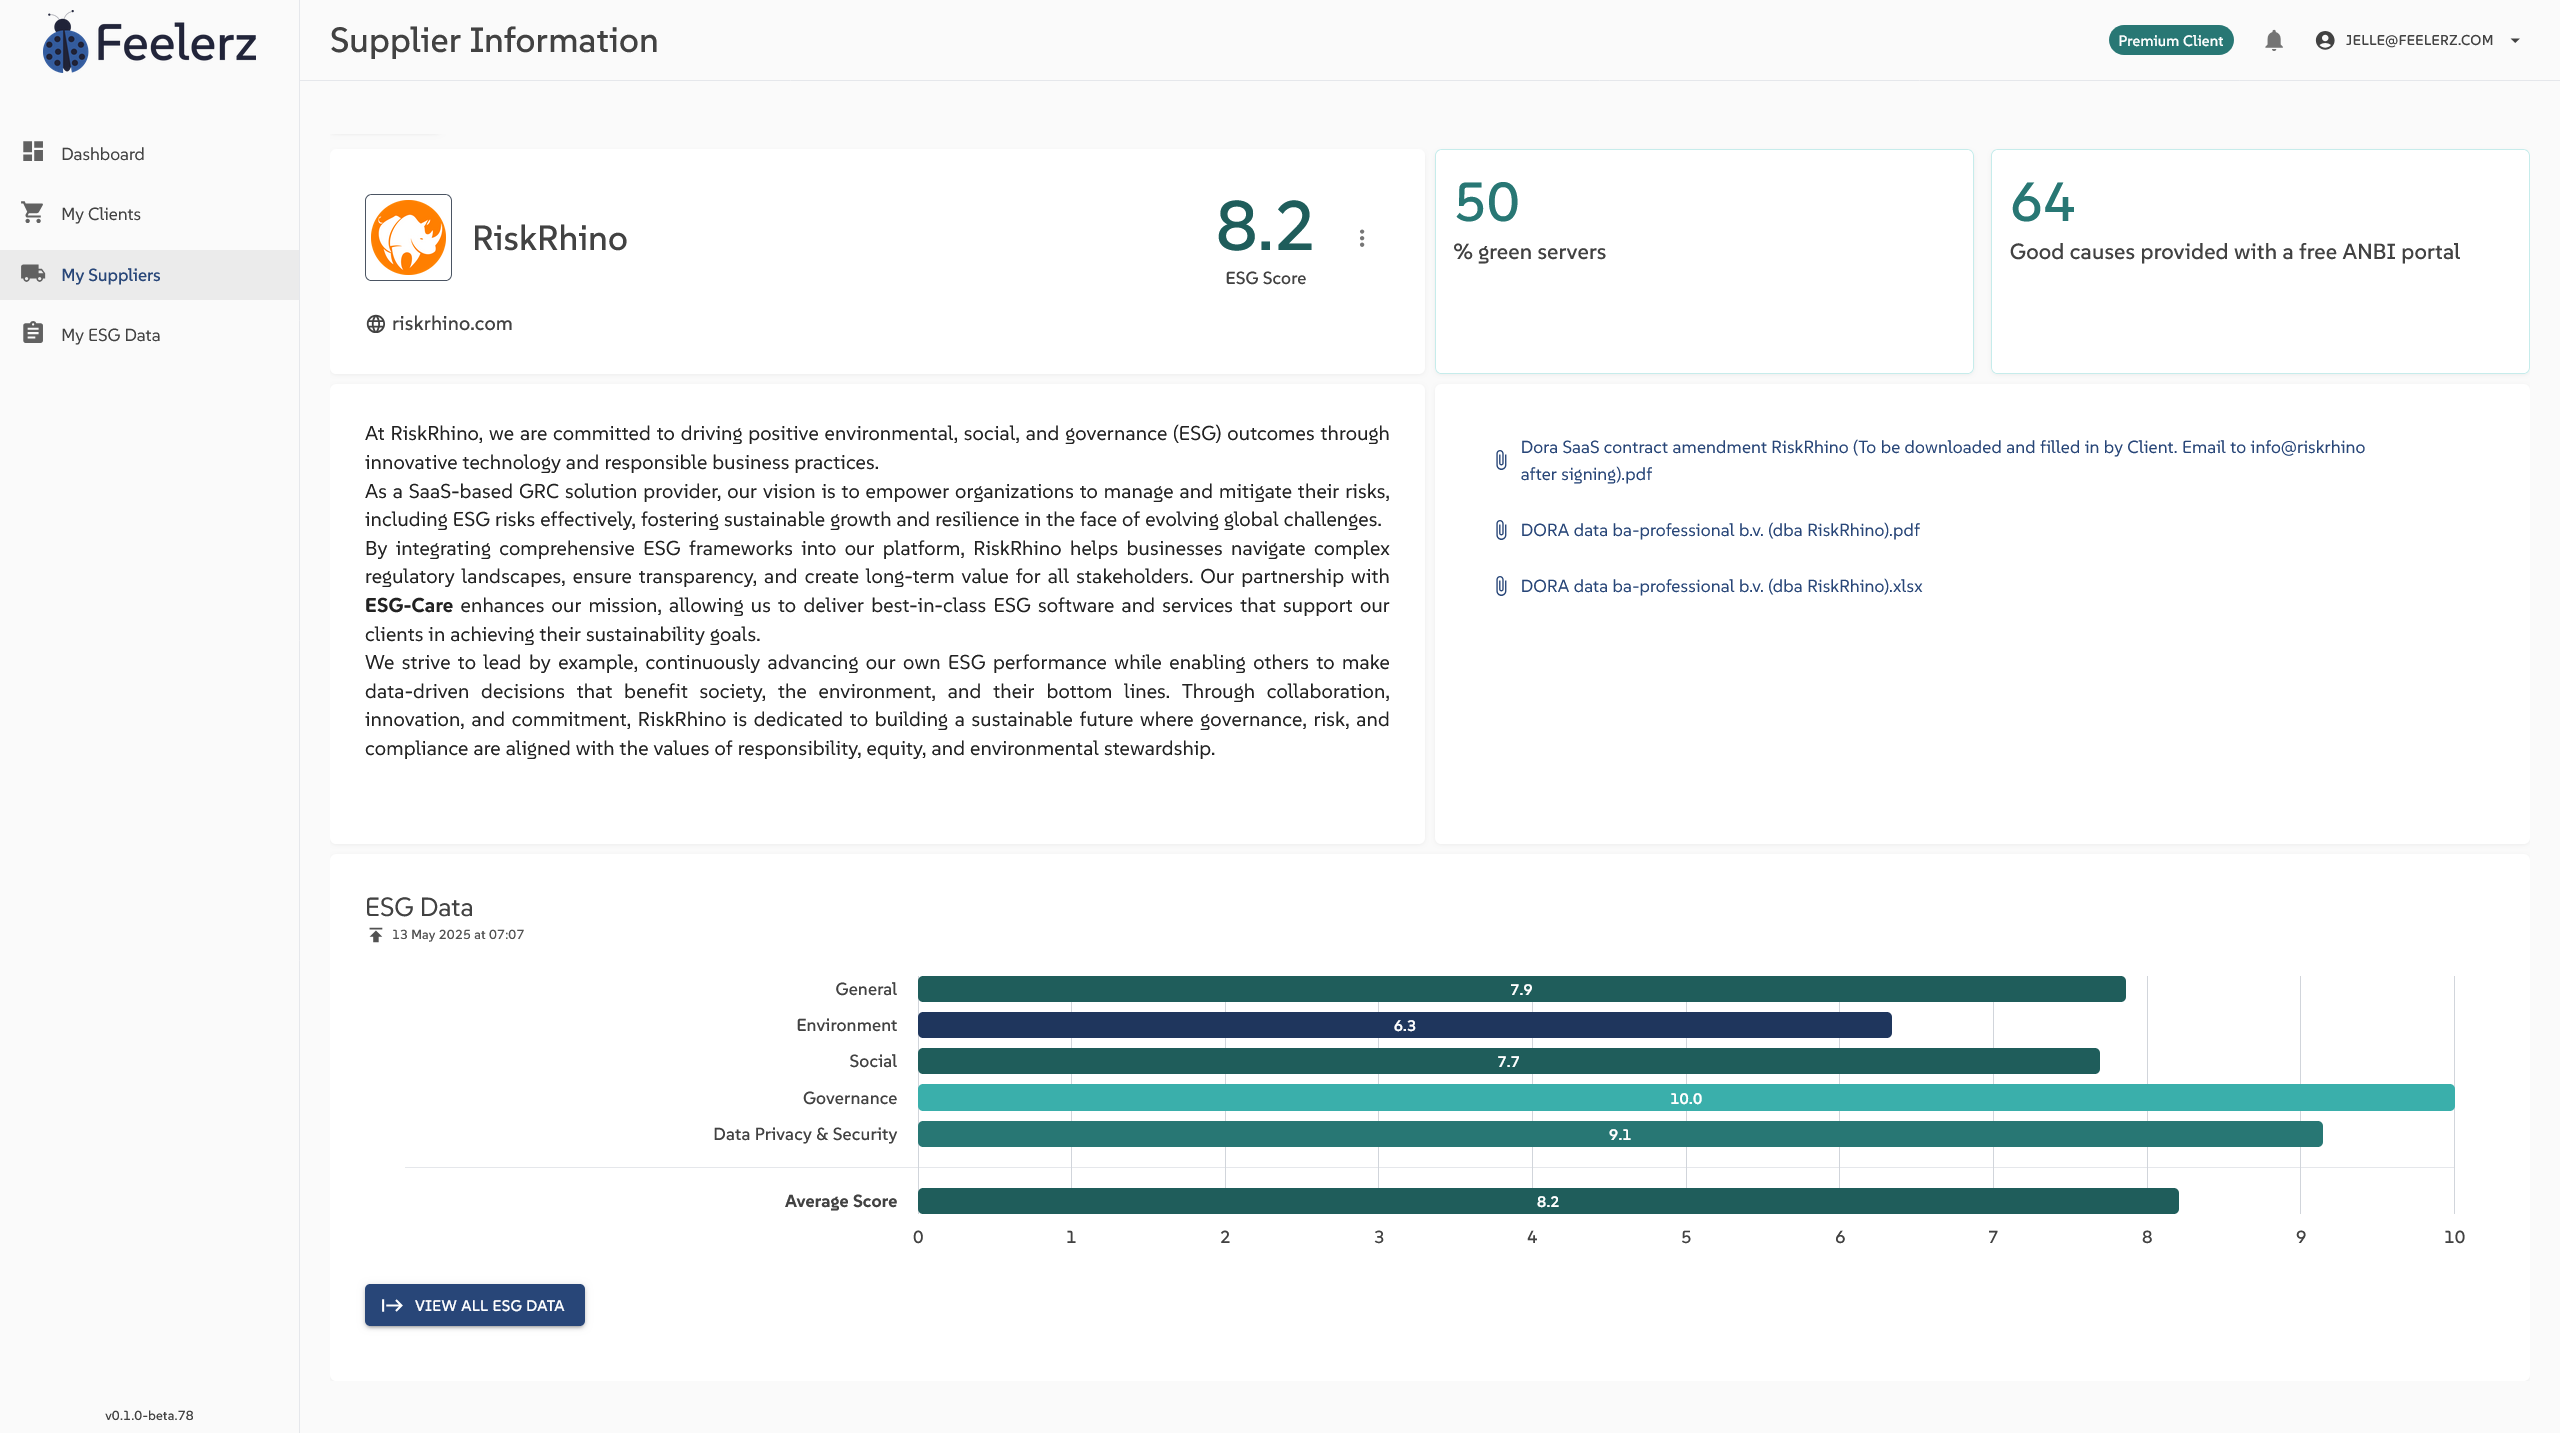Click the globe icon beside riskrhino.com

click(x=376, y=324)
